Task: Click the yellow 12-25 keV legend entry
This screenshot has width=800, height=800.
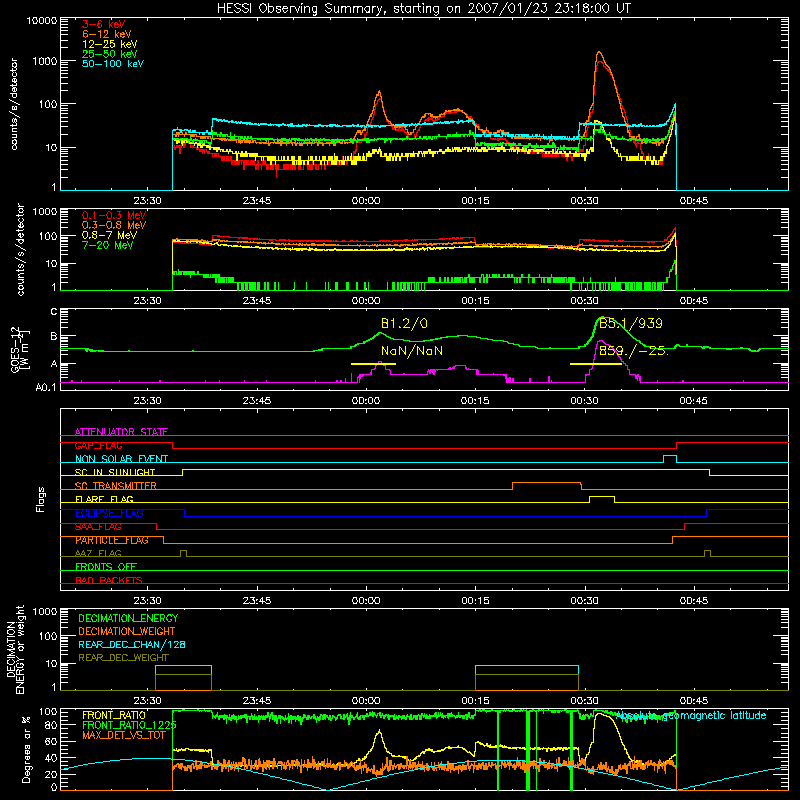Action: 110,44
